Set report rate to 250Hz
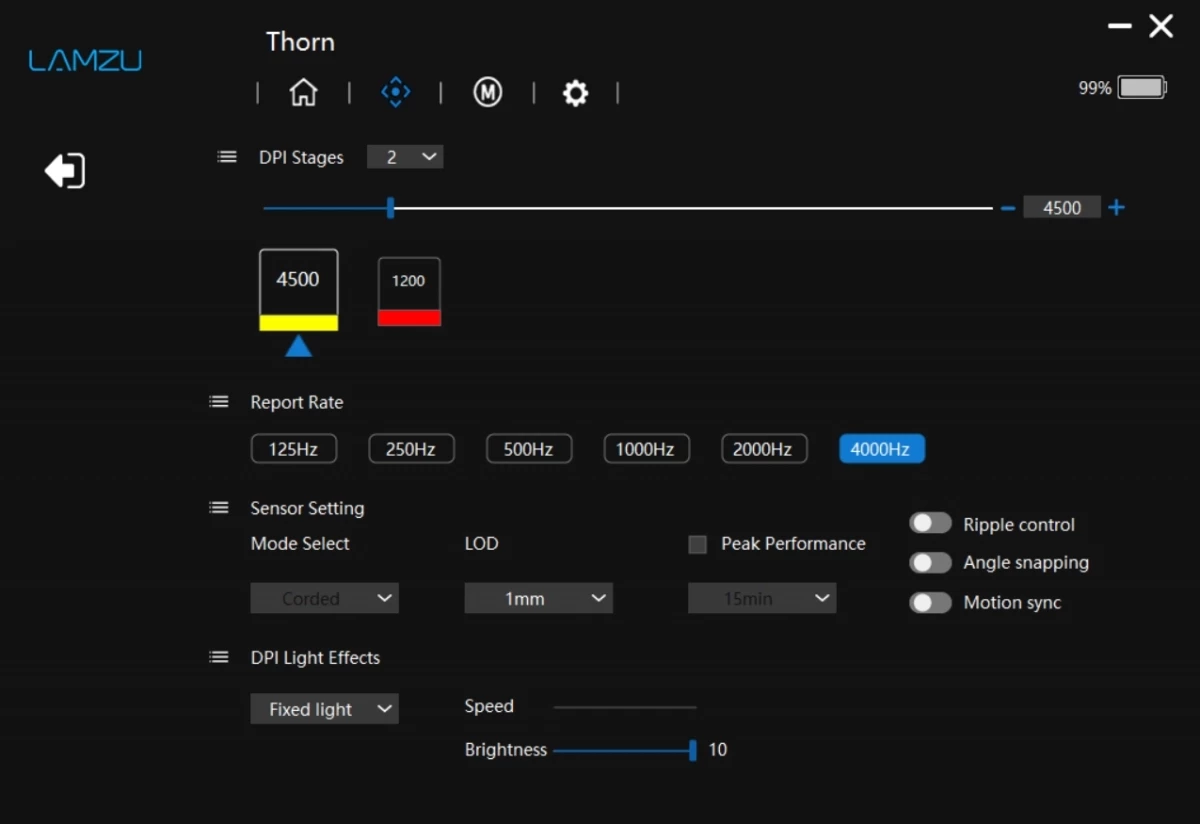Viewport: 1200px width, 824px height. pyautogui.click(x=411, y=449)
